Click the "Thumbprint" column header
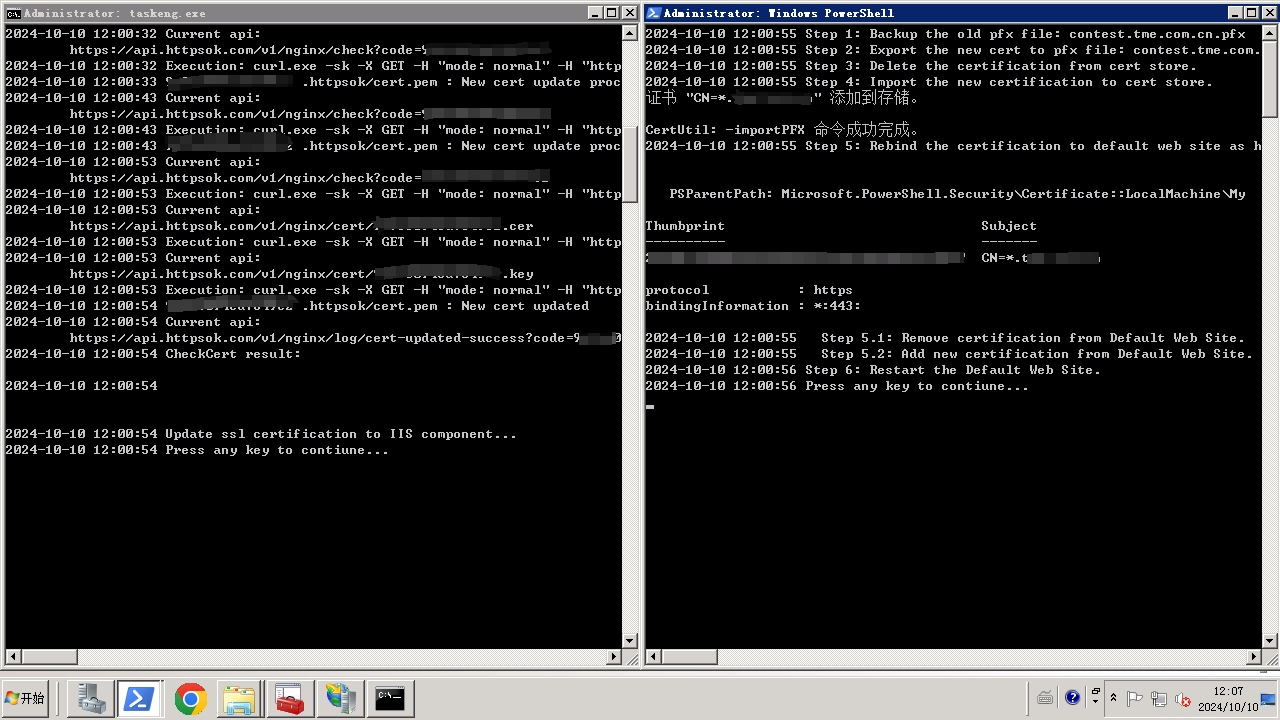1280x720 pixels. [x=685, y=226]
